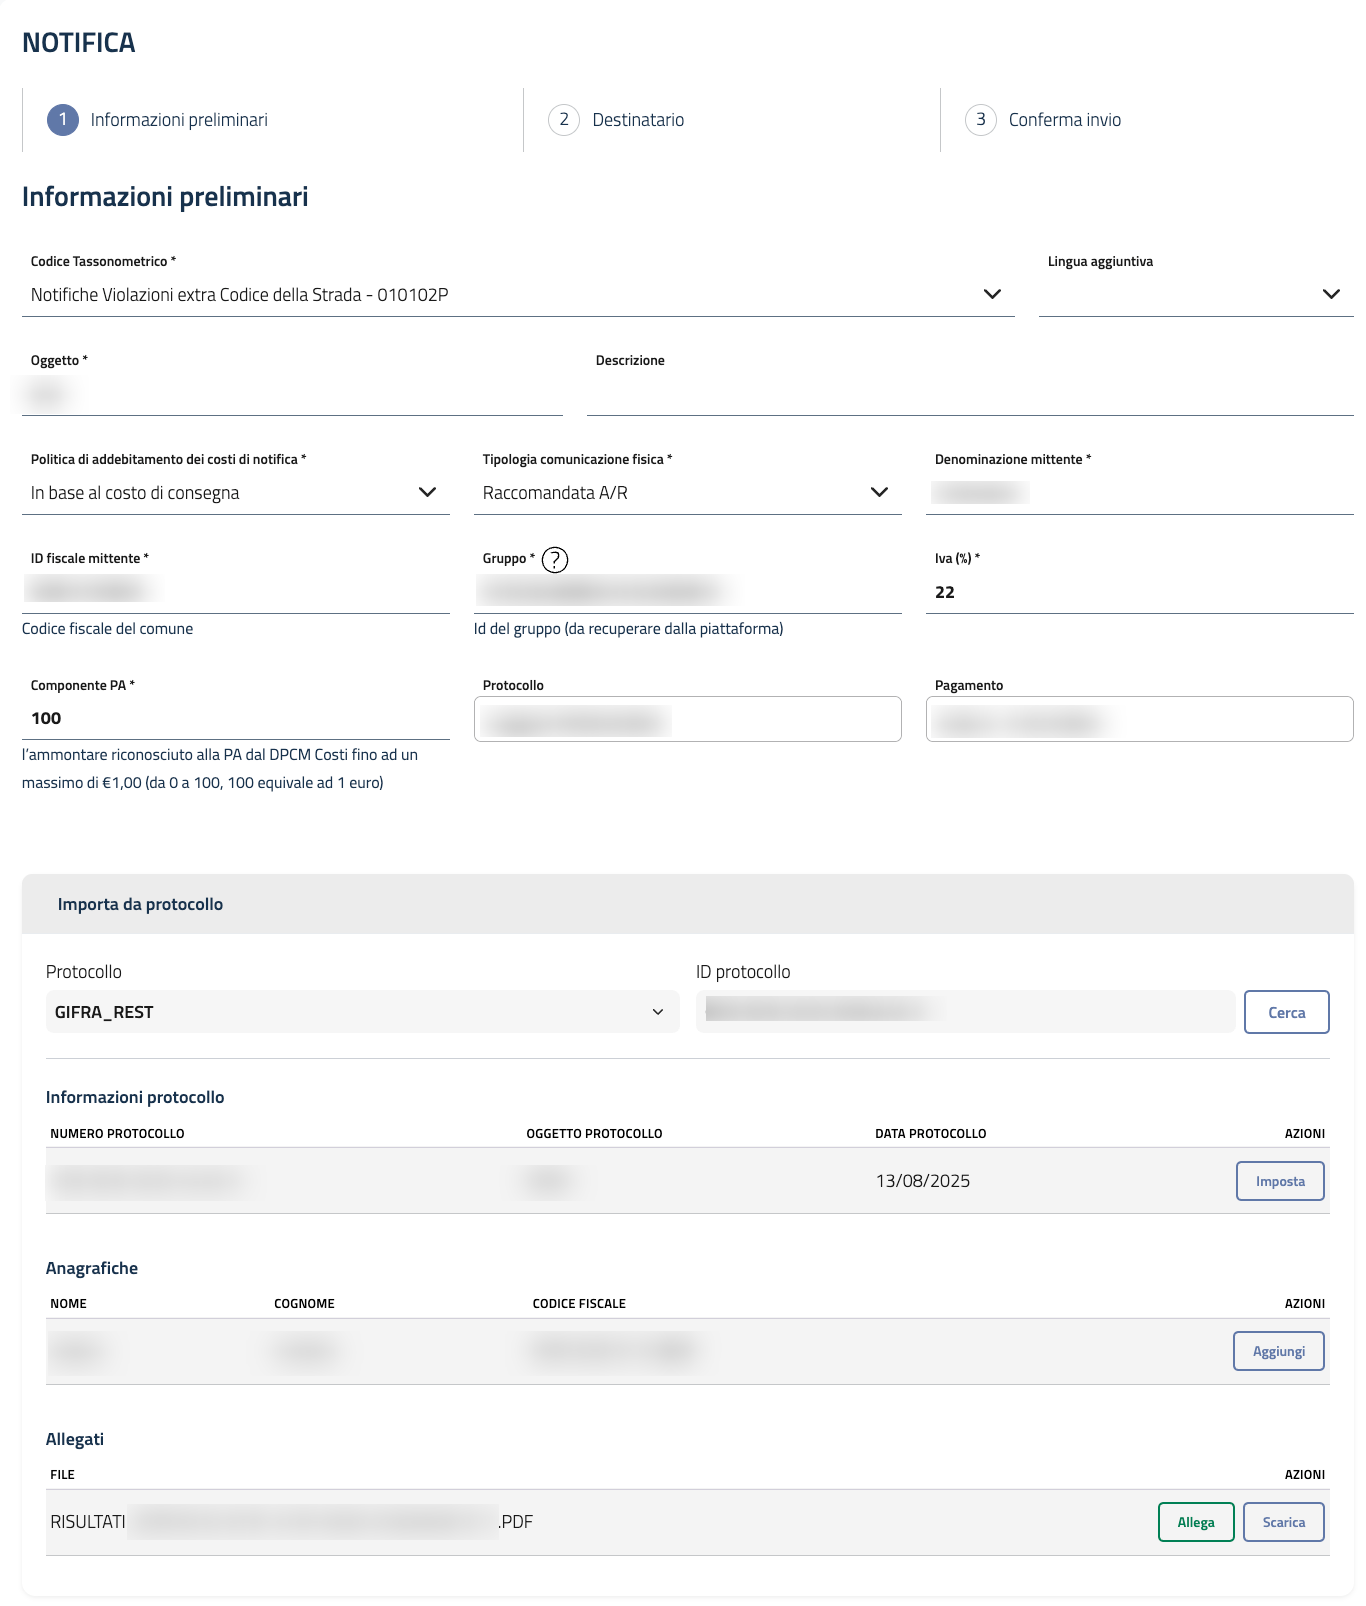1366x1606 pixels.
Task: Click Aggiungi in the Anagrafiche row
Action: (1278, 1351)
